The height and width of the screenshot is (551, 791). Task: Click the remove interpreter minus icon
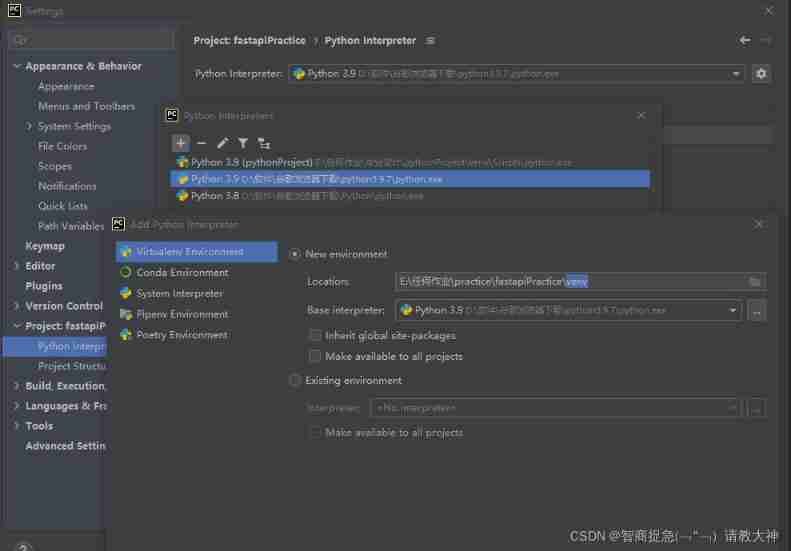201,143
